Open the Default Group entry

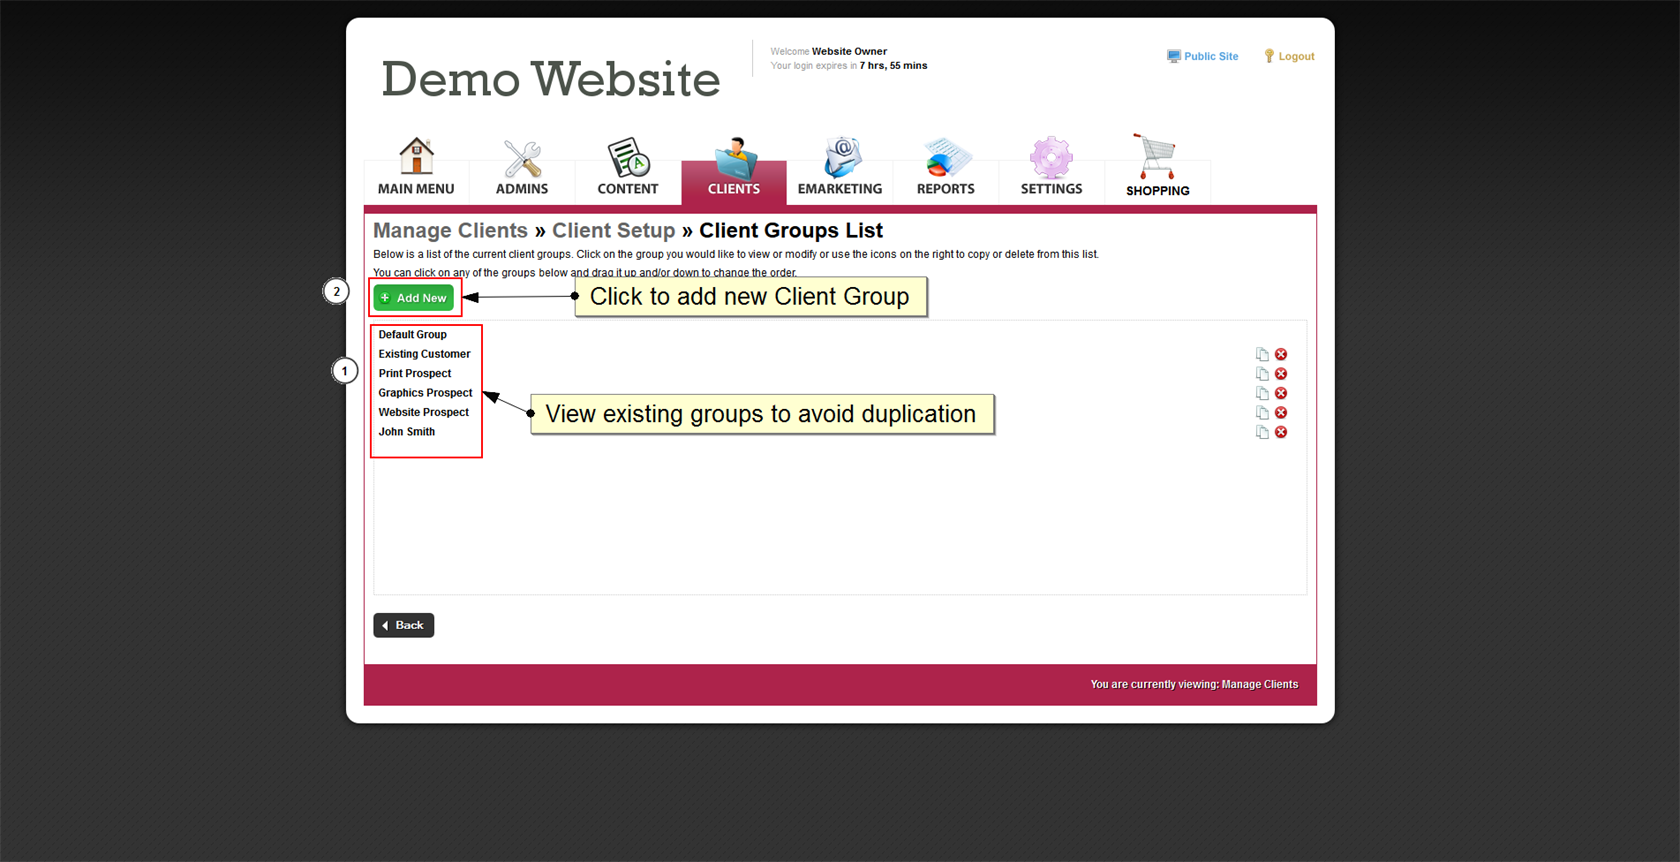(x=412, y=335)
